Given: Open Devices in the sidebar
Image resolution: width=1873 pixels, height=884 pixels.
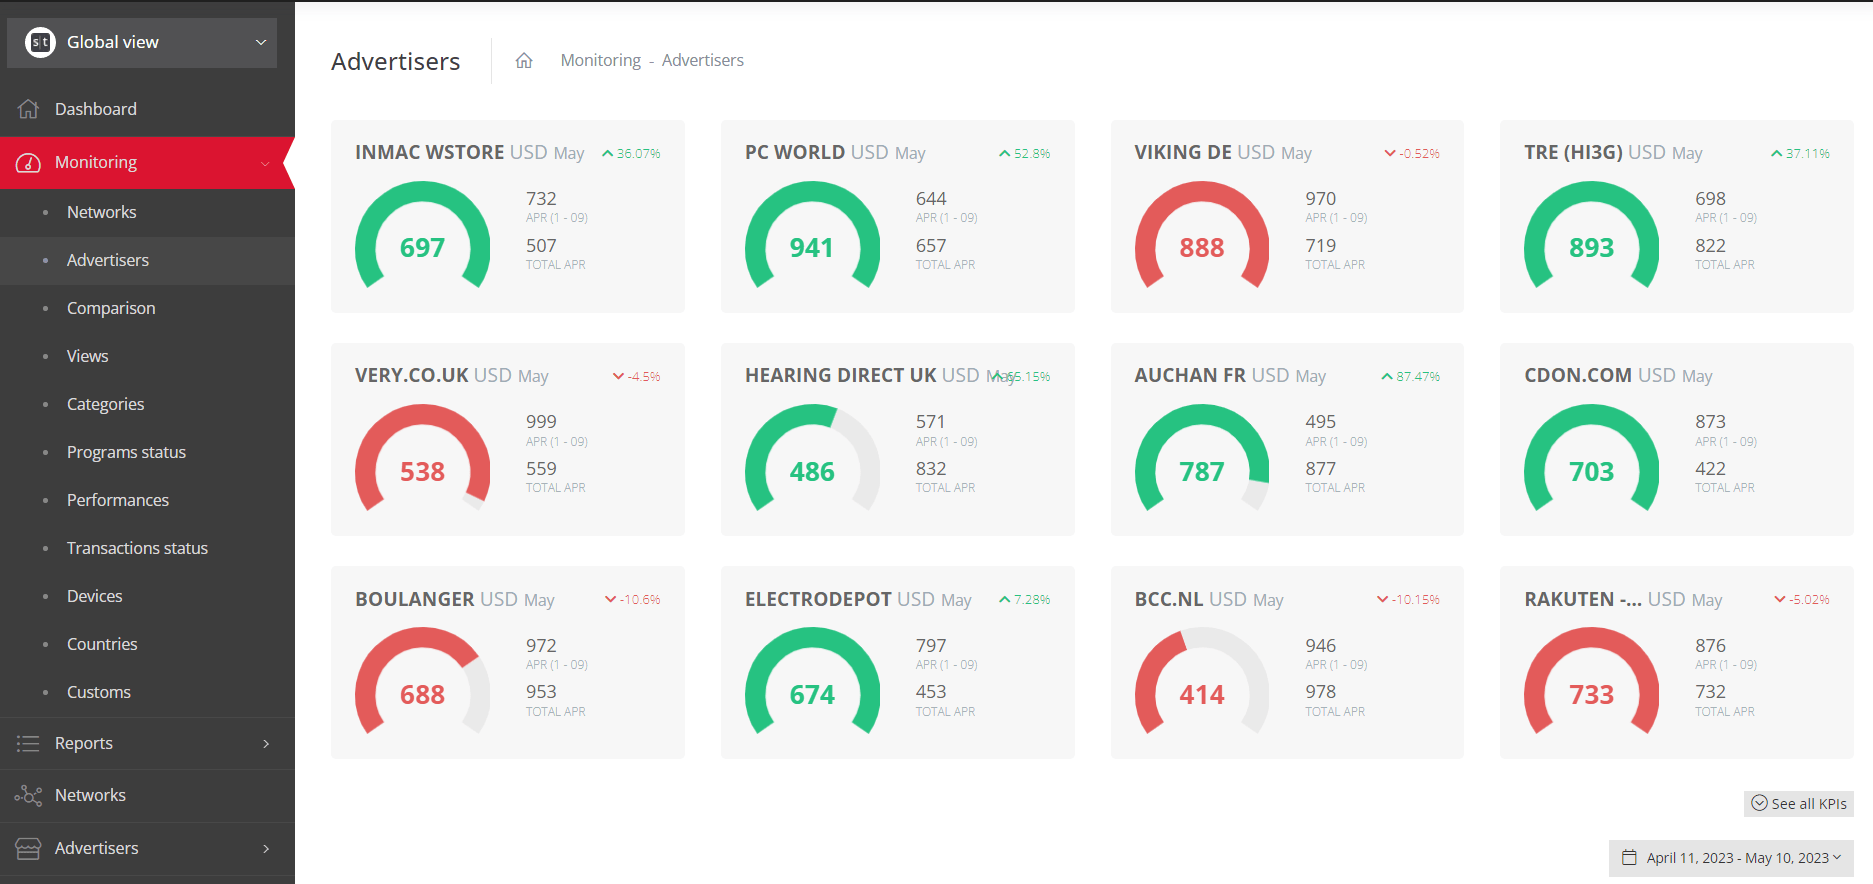Looking at the screenshot, I should coord(147,596).
